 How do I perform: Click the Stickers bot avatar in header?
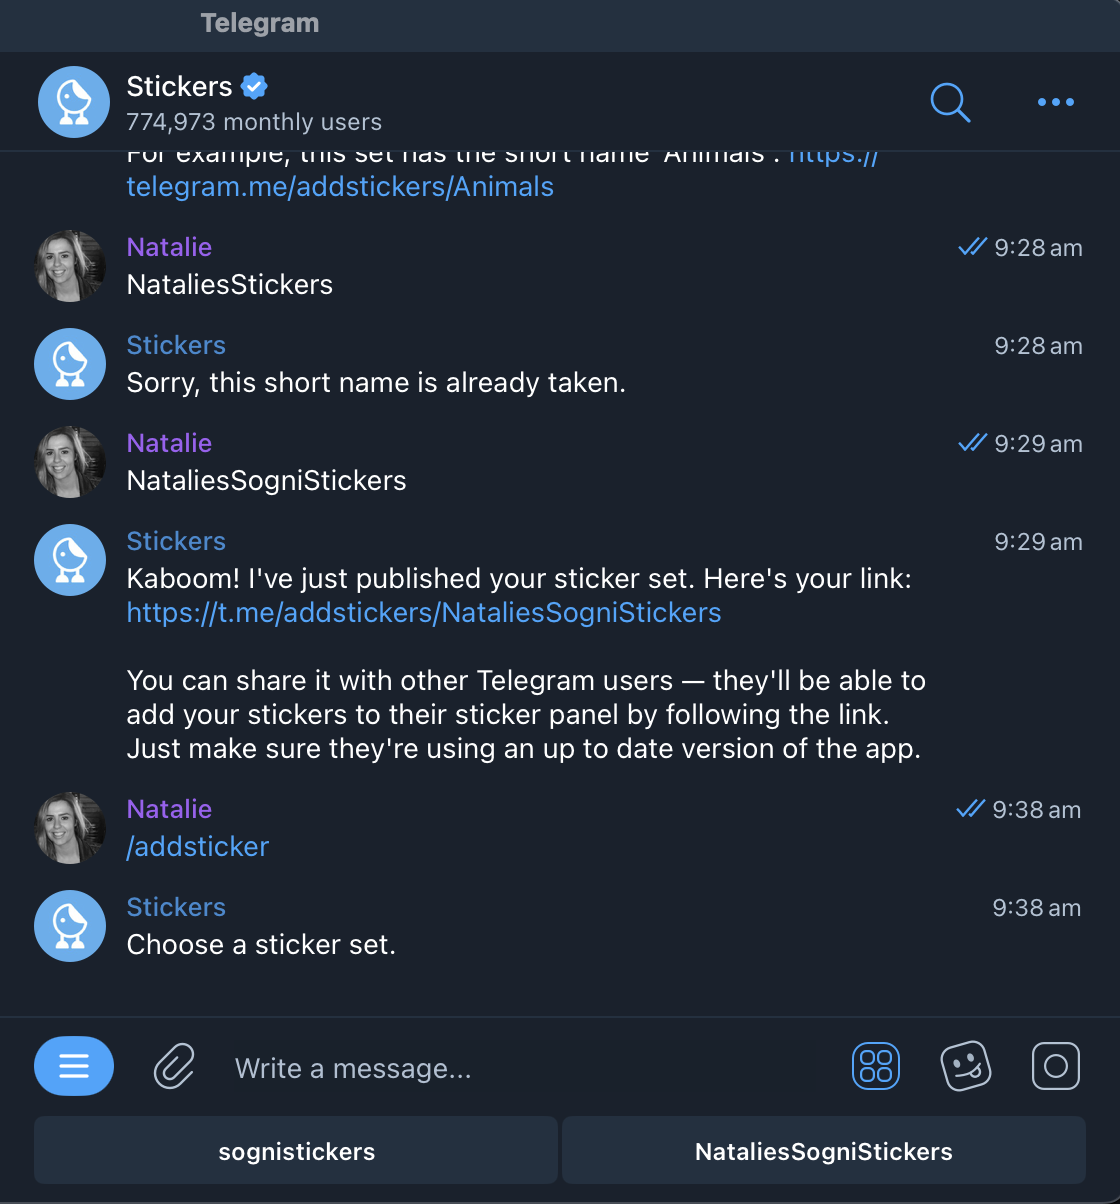coord(74,102)
